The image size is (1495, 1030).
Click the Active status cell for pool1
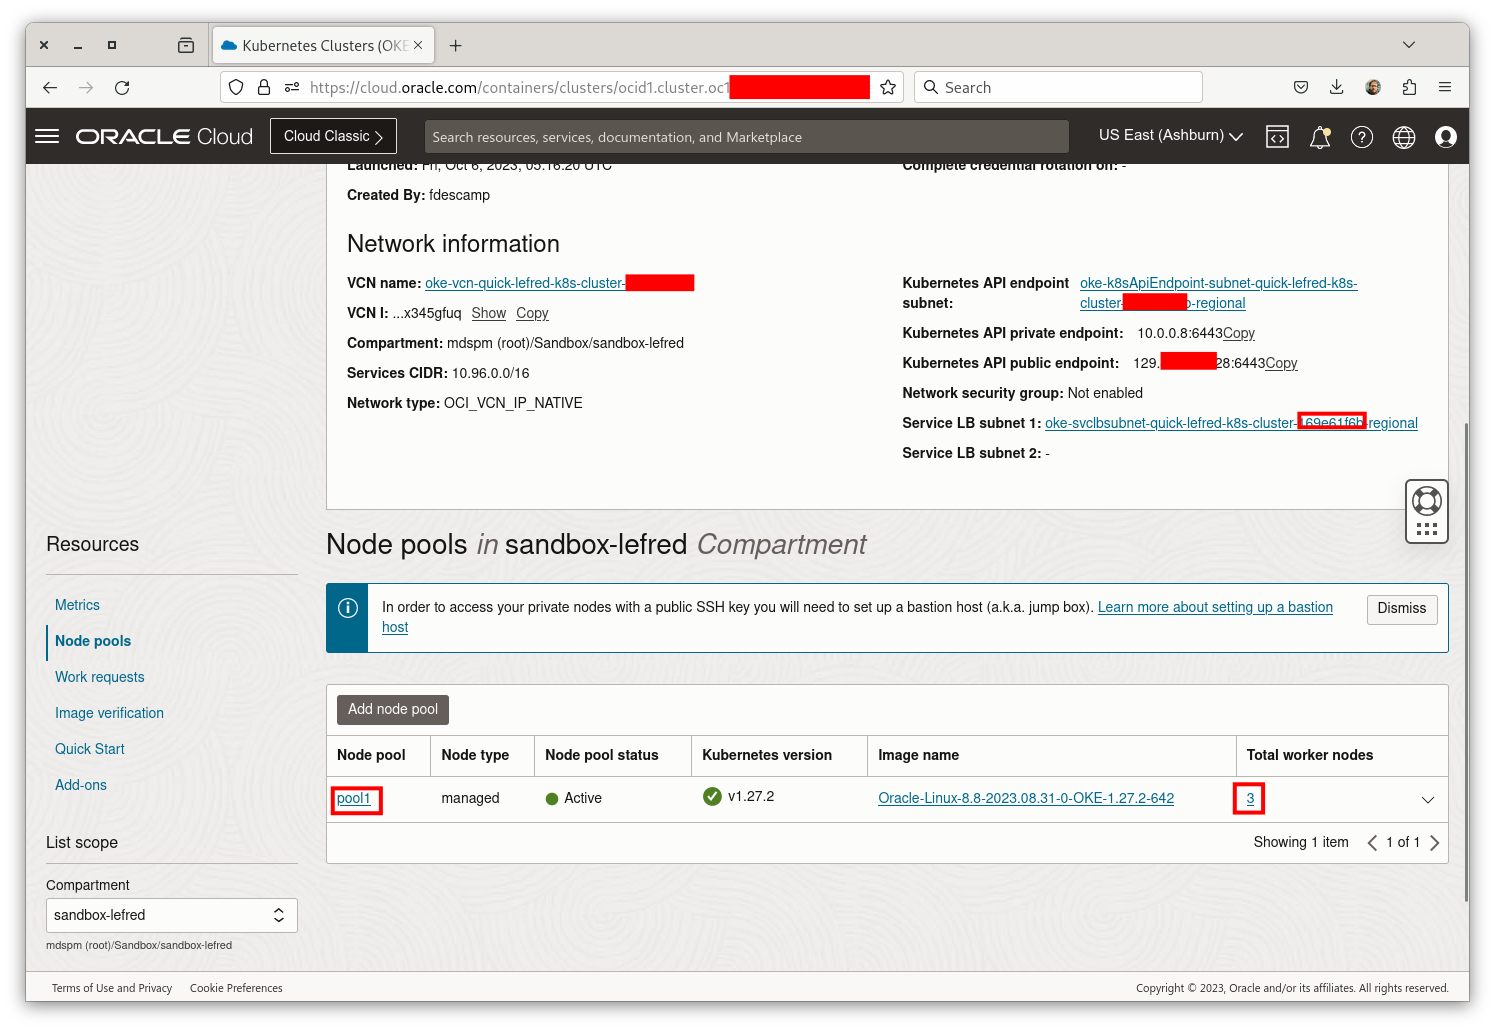(x=574, y=798)
